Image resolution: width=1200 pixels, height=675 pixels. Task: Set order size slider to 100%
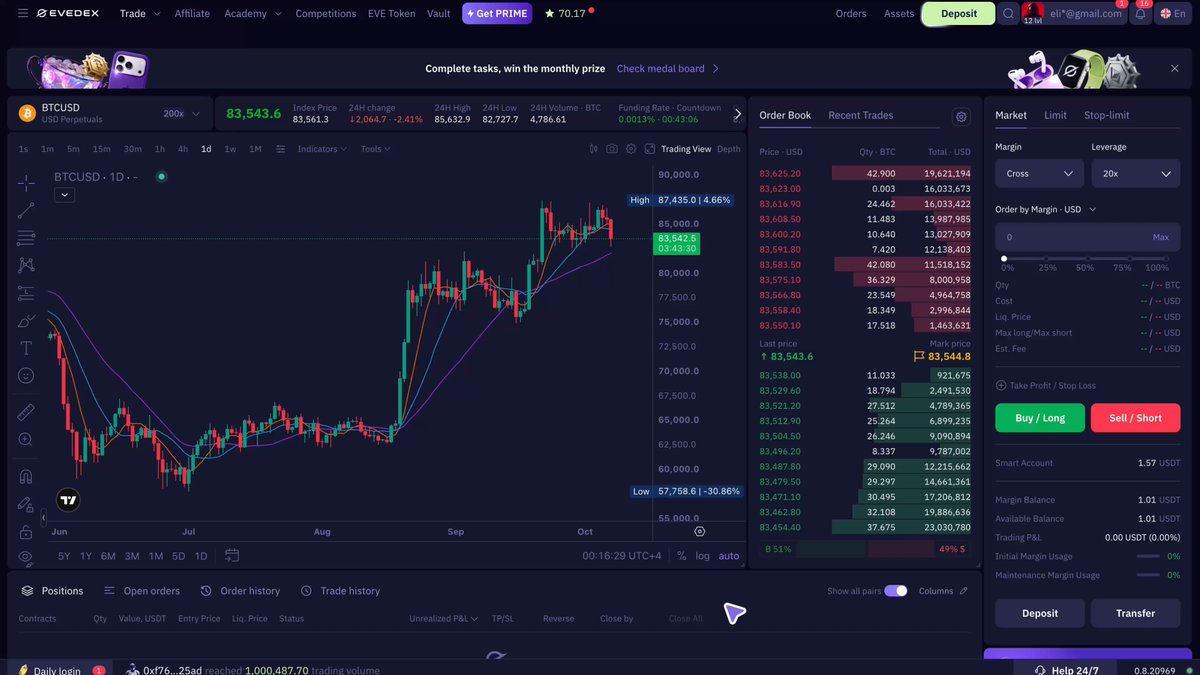pyautogui.click(x=1164, y=259)
